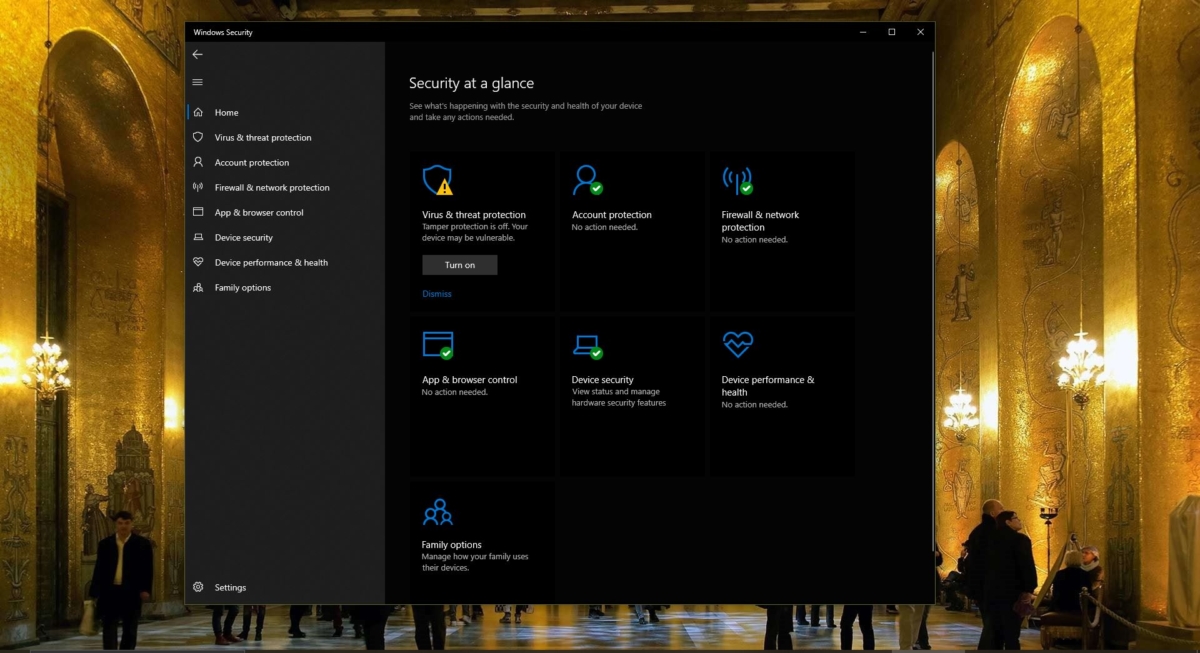Open the Settings gear at bottom left

pos(200,587)
